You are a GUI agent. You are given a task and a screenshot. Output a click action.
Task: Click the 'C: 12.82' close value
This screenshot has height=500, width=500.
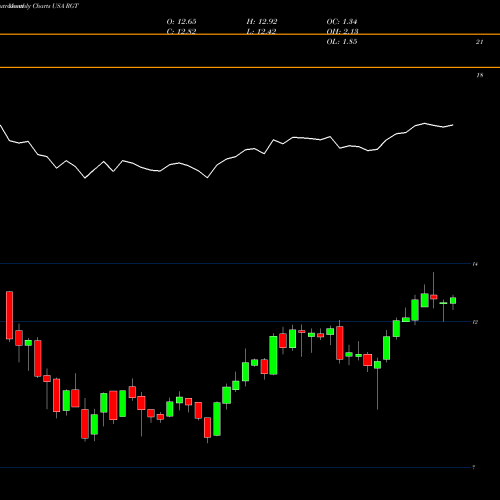click(x=181, y=32)
